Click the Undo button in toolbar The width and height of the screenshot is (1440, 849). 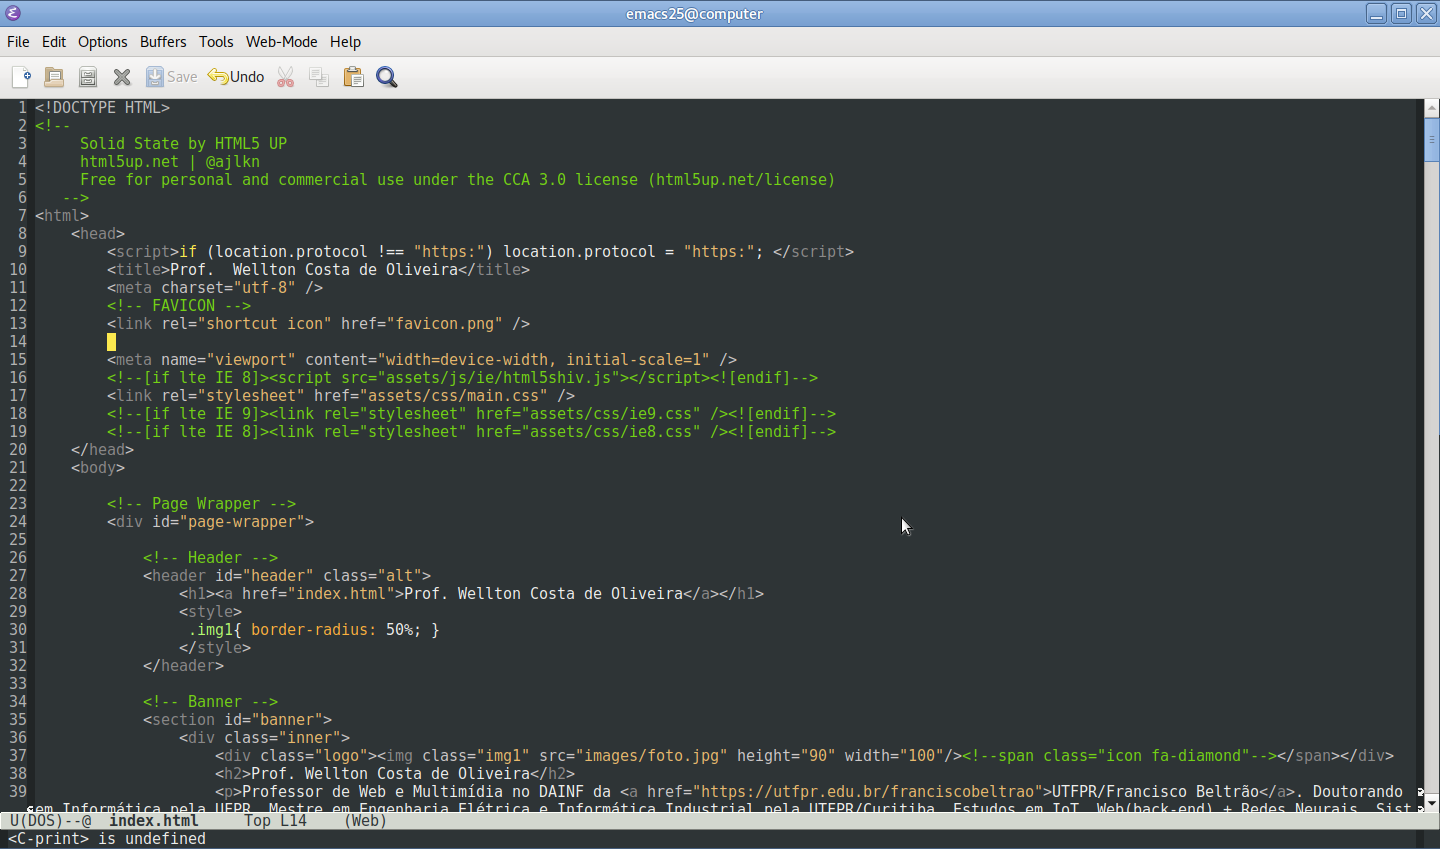pos(236,77)
